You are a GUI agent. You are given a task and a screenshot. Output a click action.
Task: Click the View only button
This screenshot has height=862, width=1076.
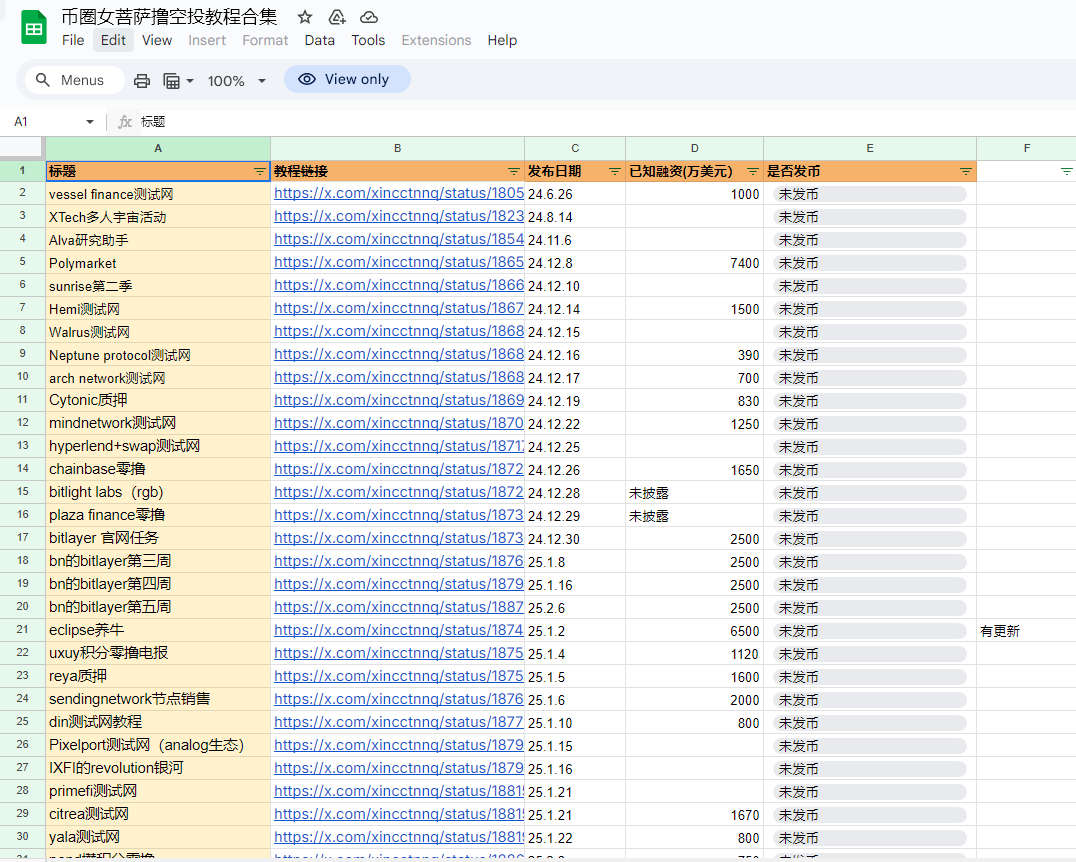click(x=347, y=79)
